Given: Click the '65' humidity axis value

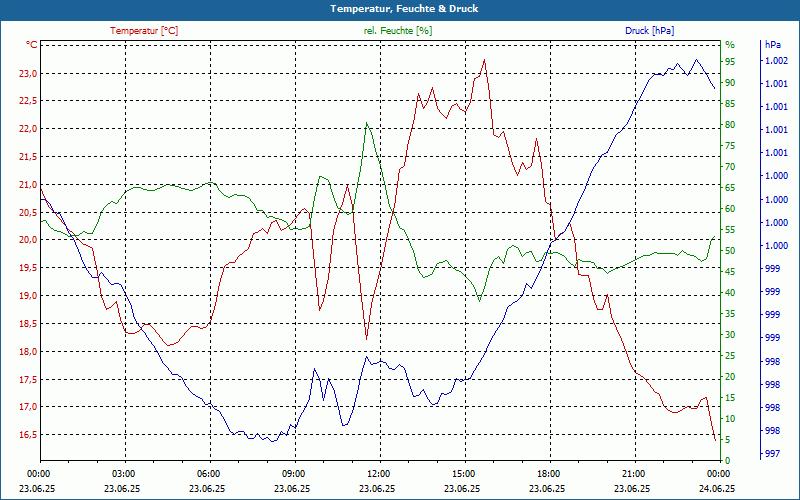Looking at the screenshot, I should click(730, 188).
